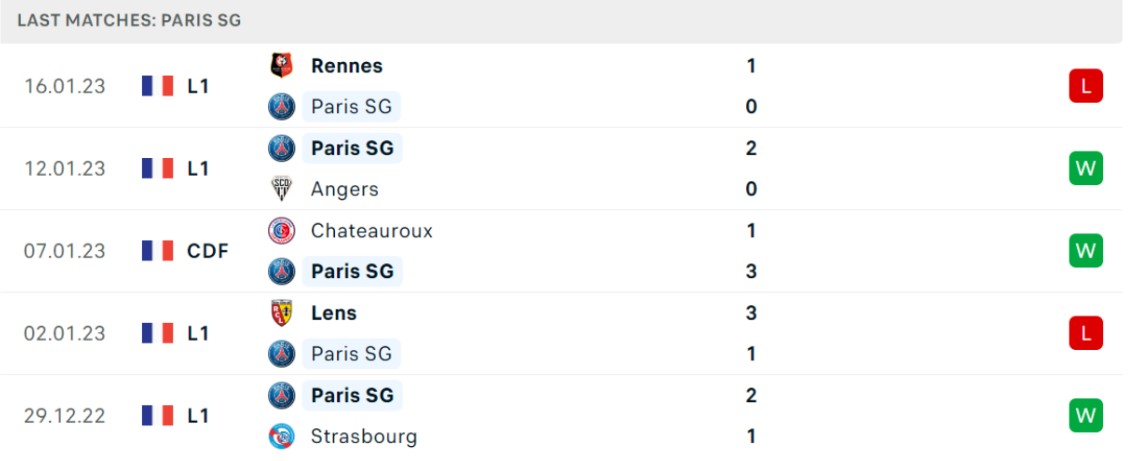Viewport: 1132px width, 461px height.
Task: Click green W badge for Strasbourg match
Action: (1086, 415)
